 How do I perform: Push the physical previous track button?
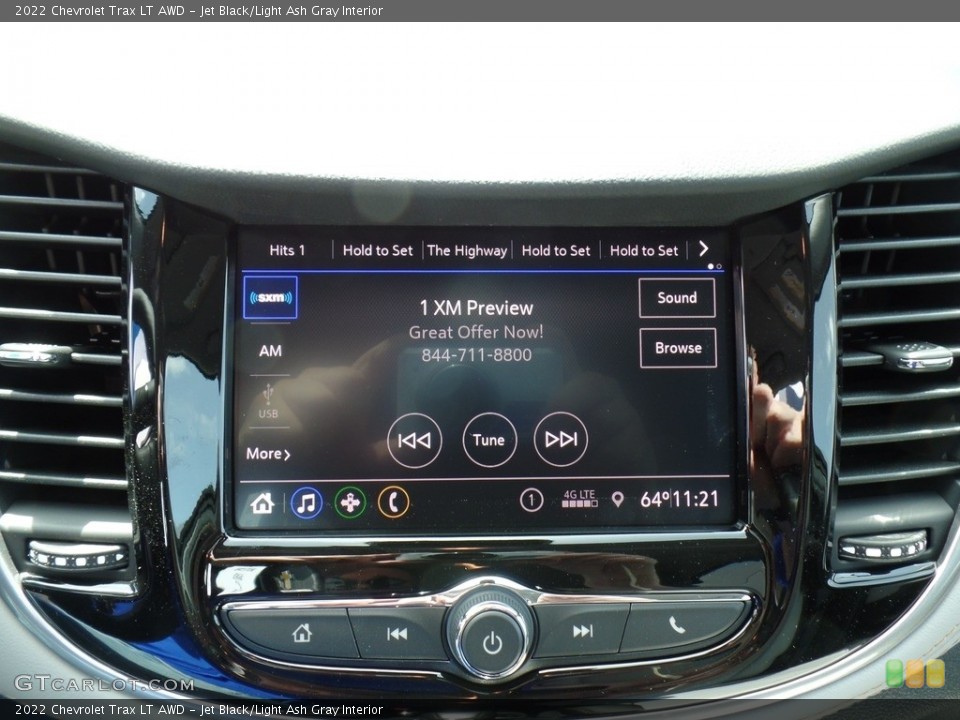pyautogui.click(x=399, y=633)
